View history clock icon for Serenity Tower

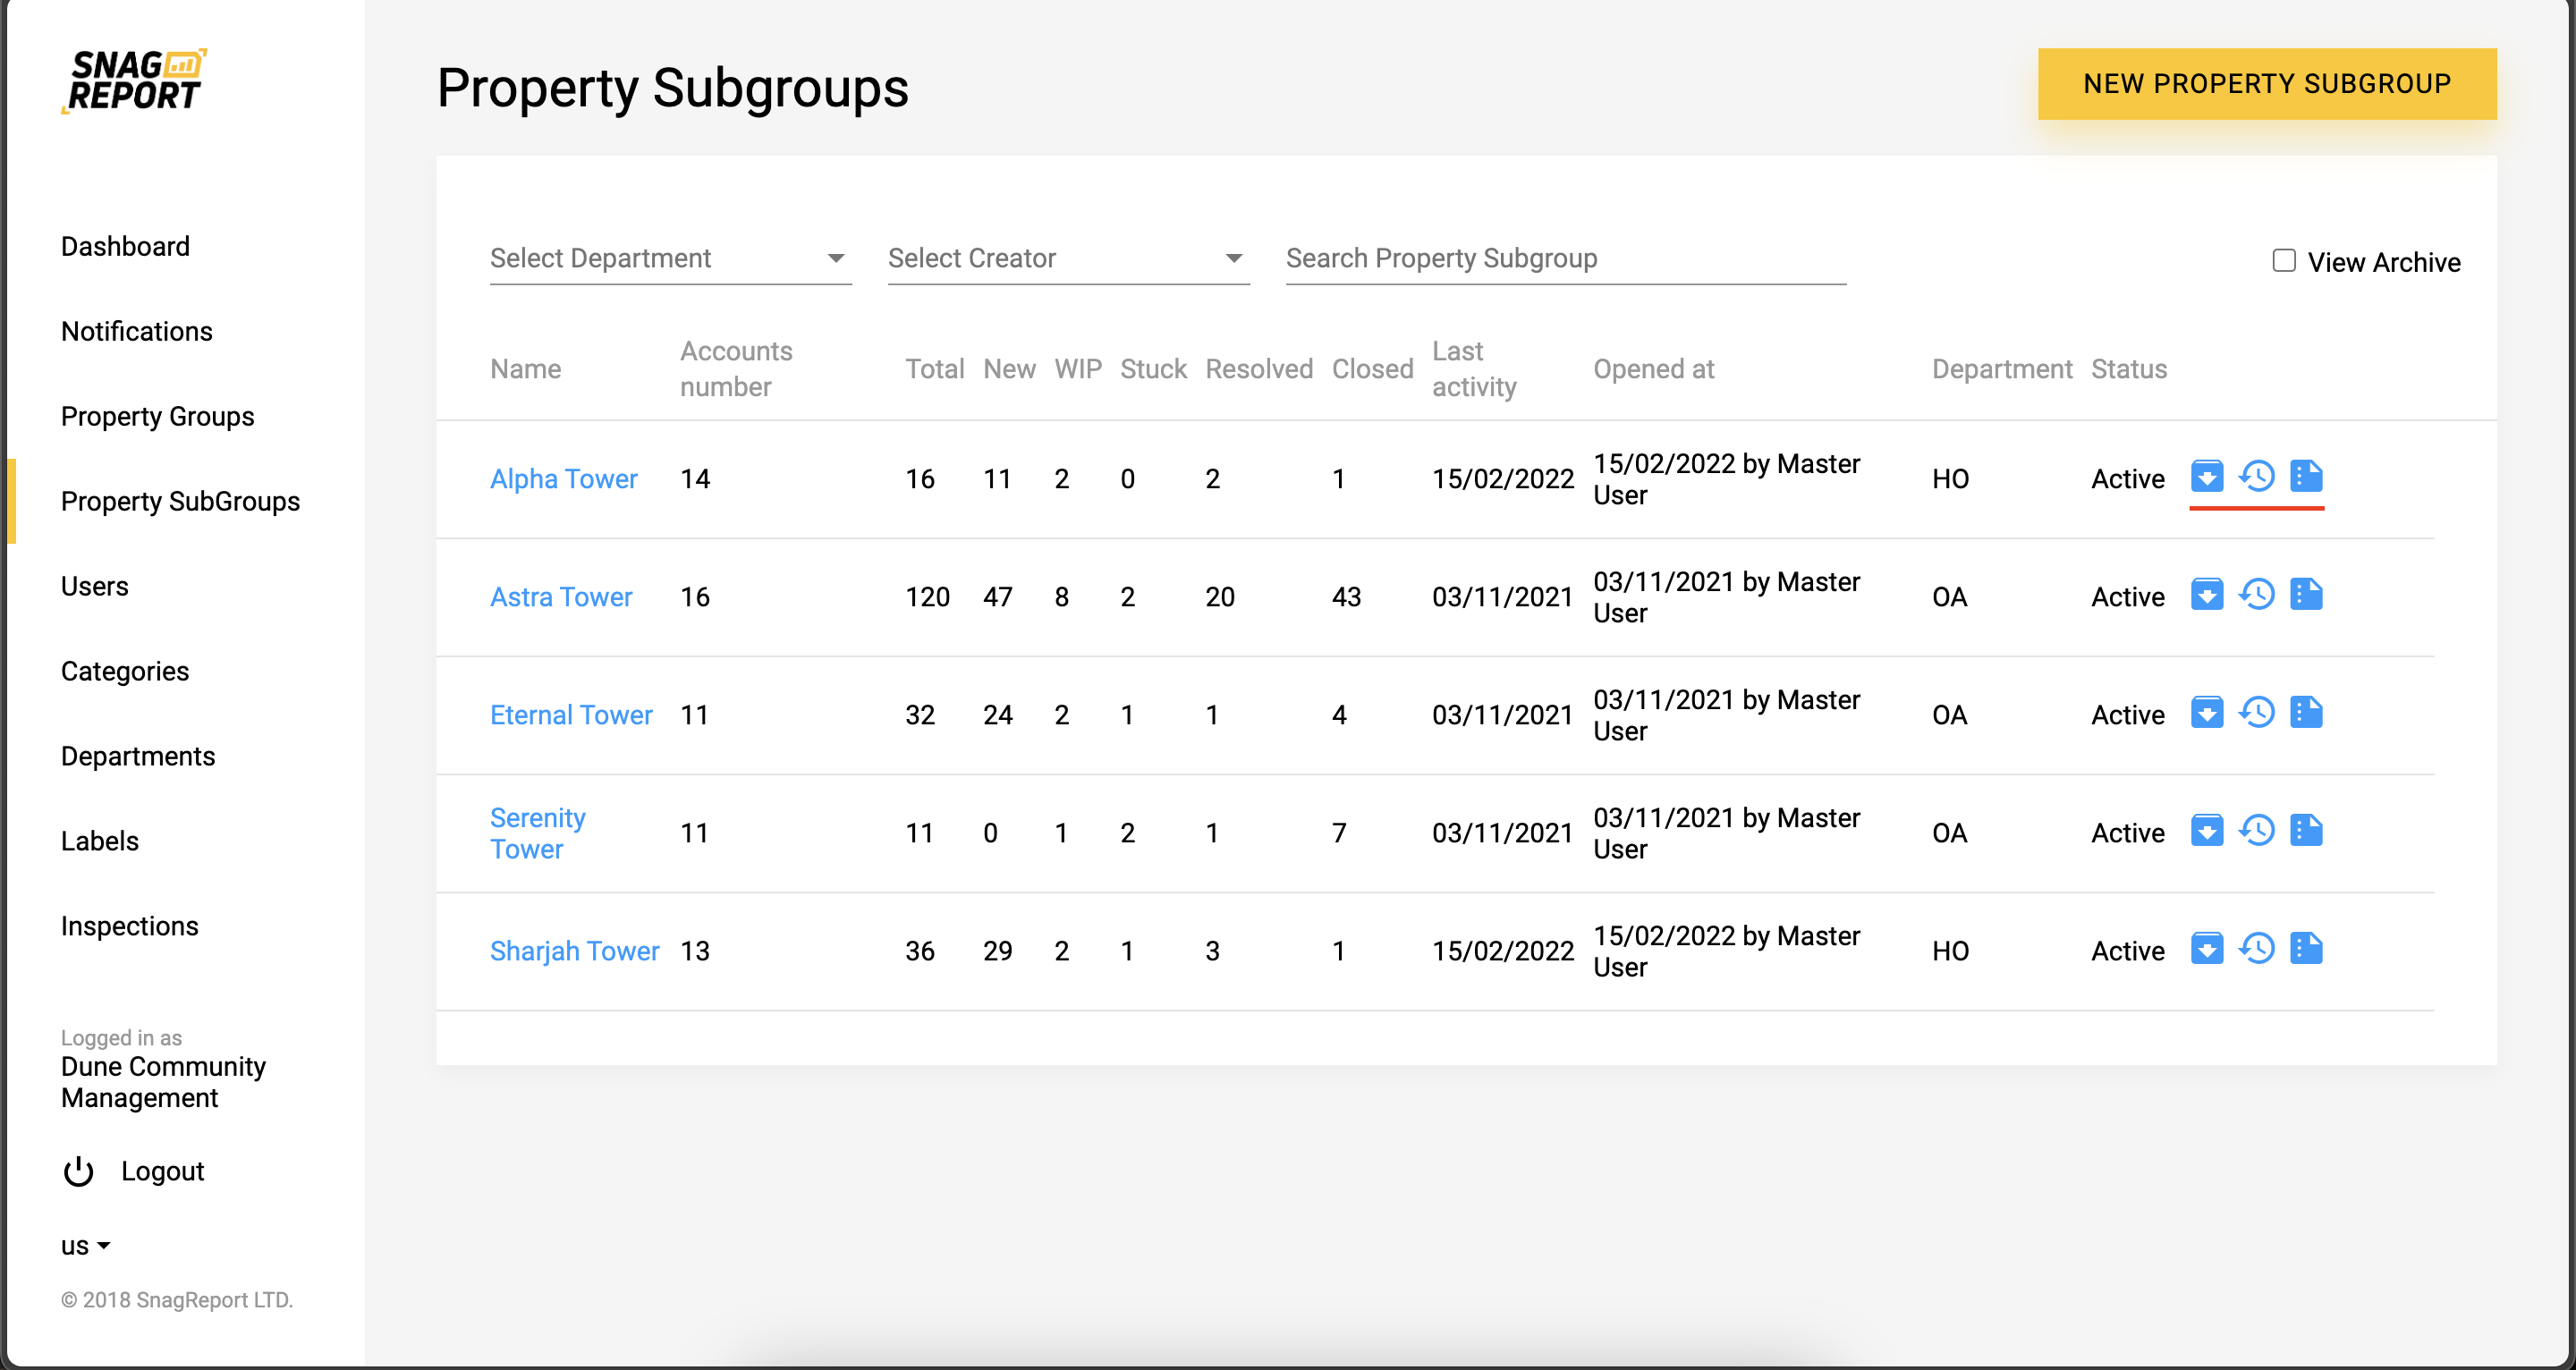pos(2257,831)
